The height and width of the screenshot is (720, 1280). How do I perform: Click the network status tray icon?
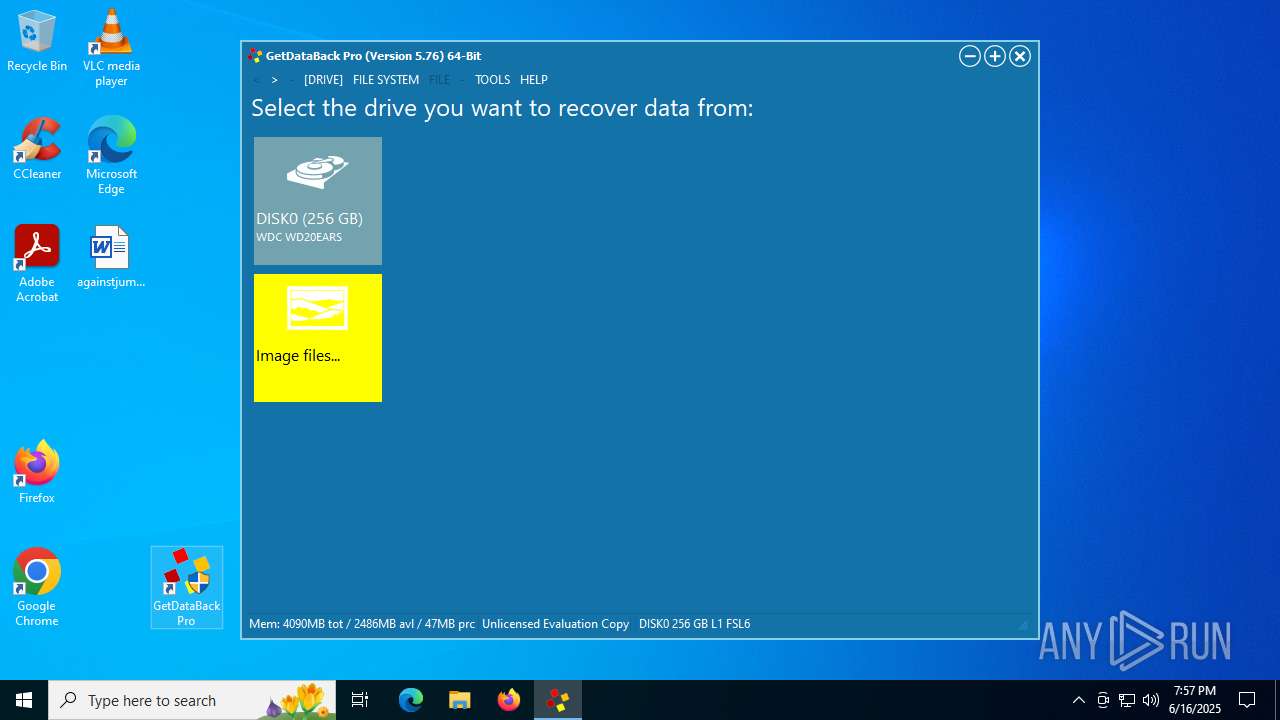click(1127, 700)
